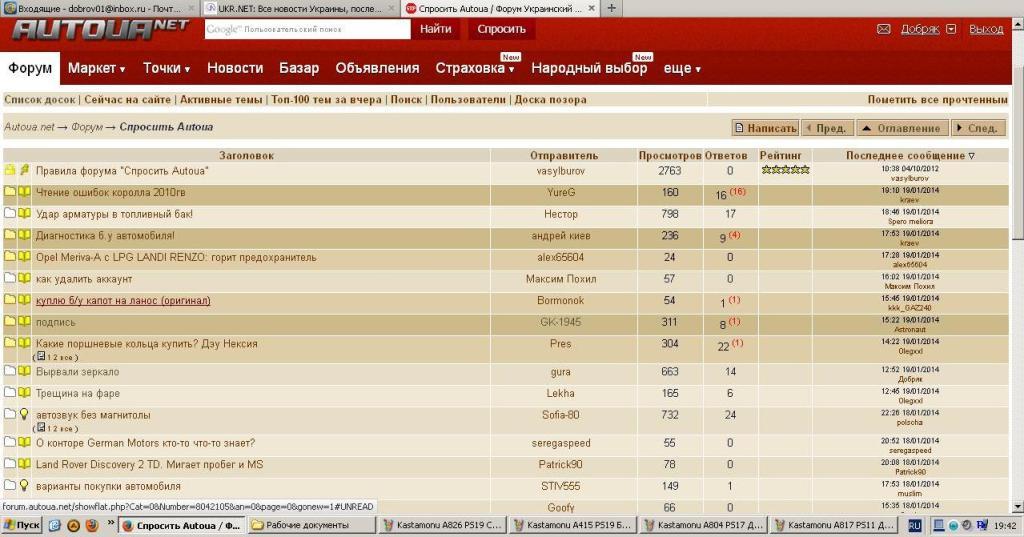Switch to the UKR.NET browser tab

pyautogui.click(x=298, y=8)
